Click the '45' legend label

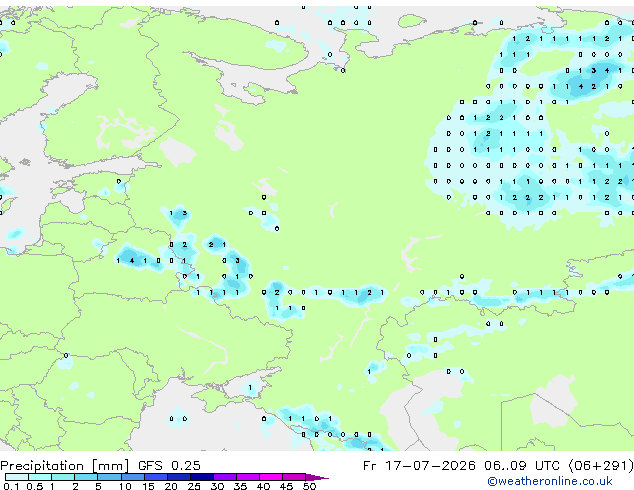[x=287, y=486]
